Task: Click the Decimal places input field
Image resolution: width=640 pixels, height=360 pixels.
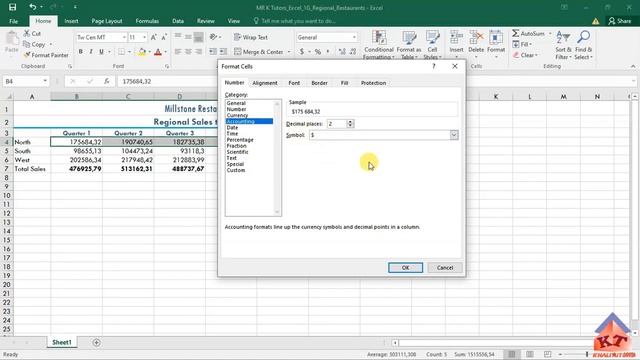Action: coord(337,124)
